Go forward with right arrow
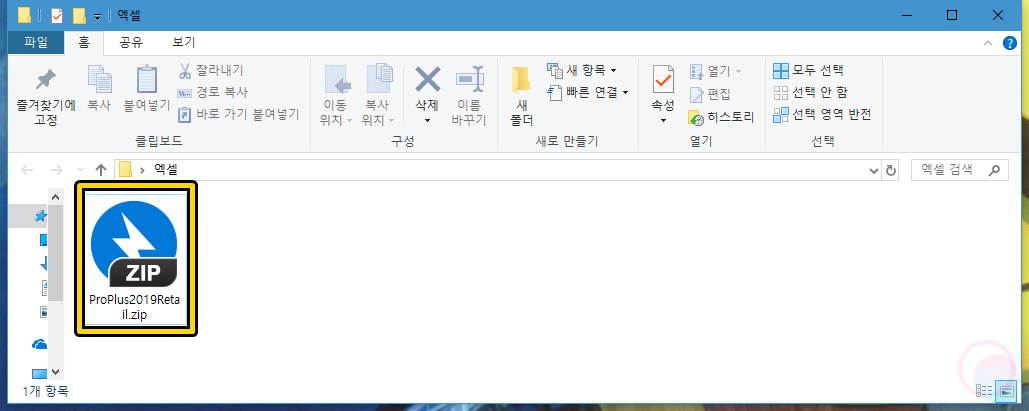This screenshot has height=411, width=1029. [x=56, y=171]
